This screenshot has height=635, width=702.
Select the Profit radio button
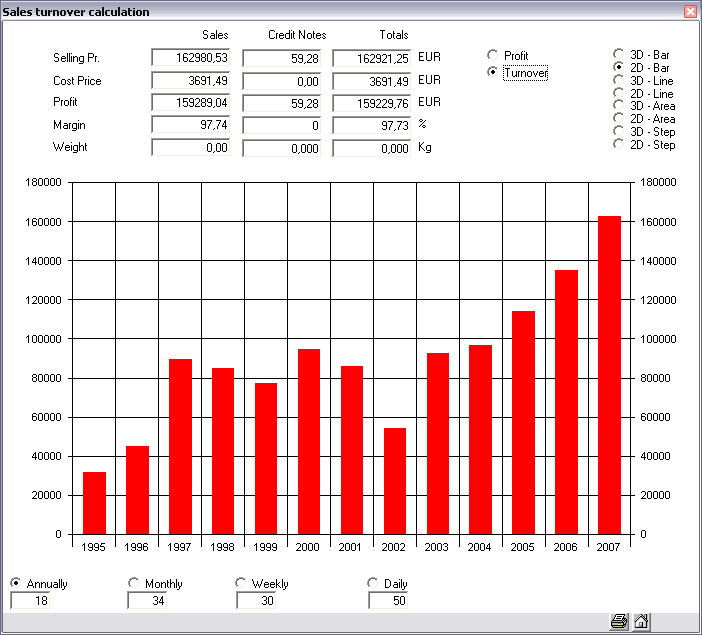[x=492, y=56]
